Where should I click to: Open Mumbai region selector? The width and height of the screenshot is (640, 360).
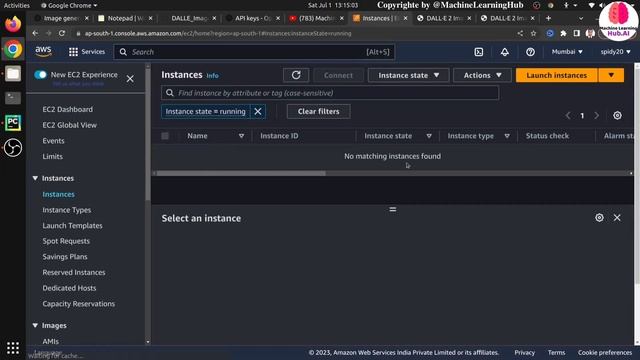(x=567, y=52)
